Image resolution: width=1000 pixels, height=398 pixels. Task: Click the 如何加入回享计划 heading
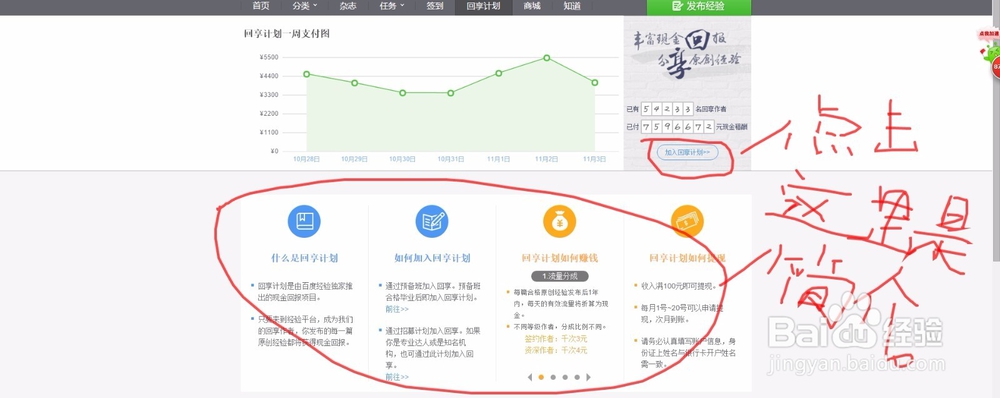pyautogui.click(x=432, y=258)
